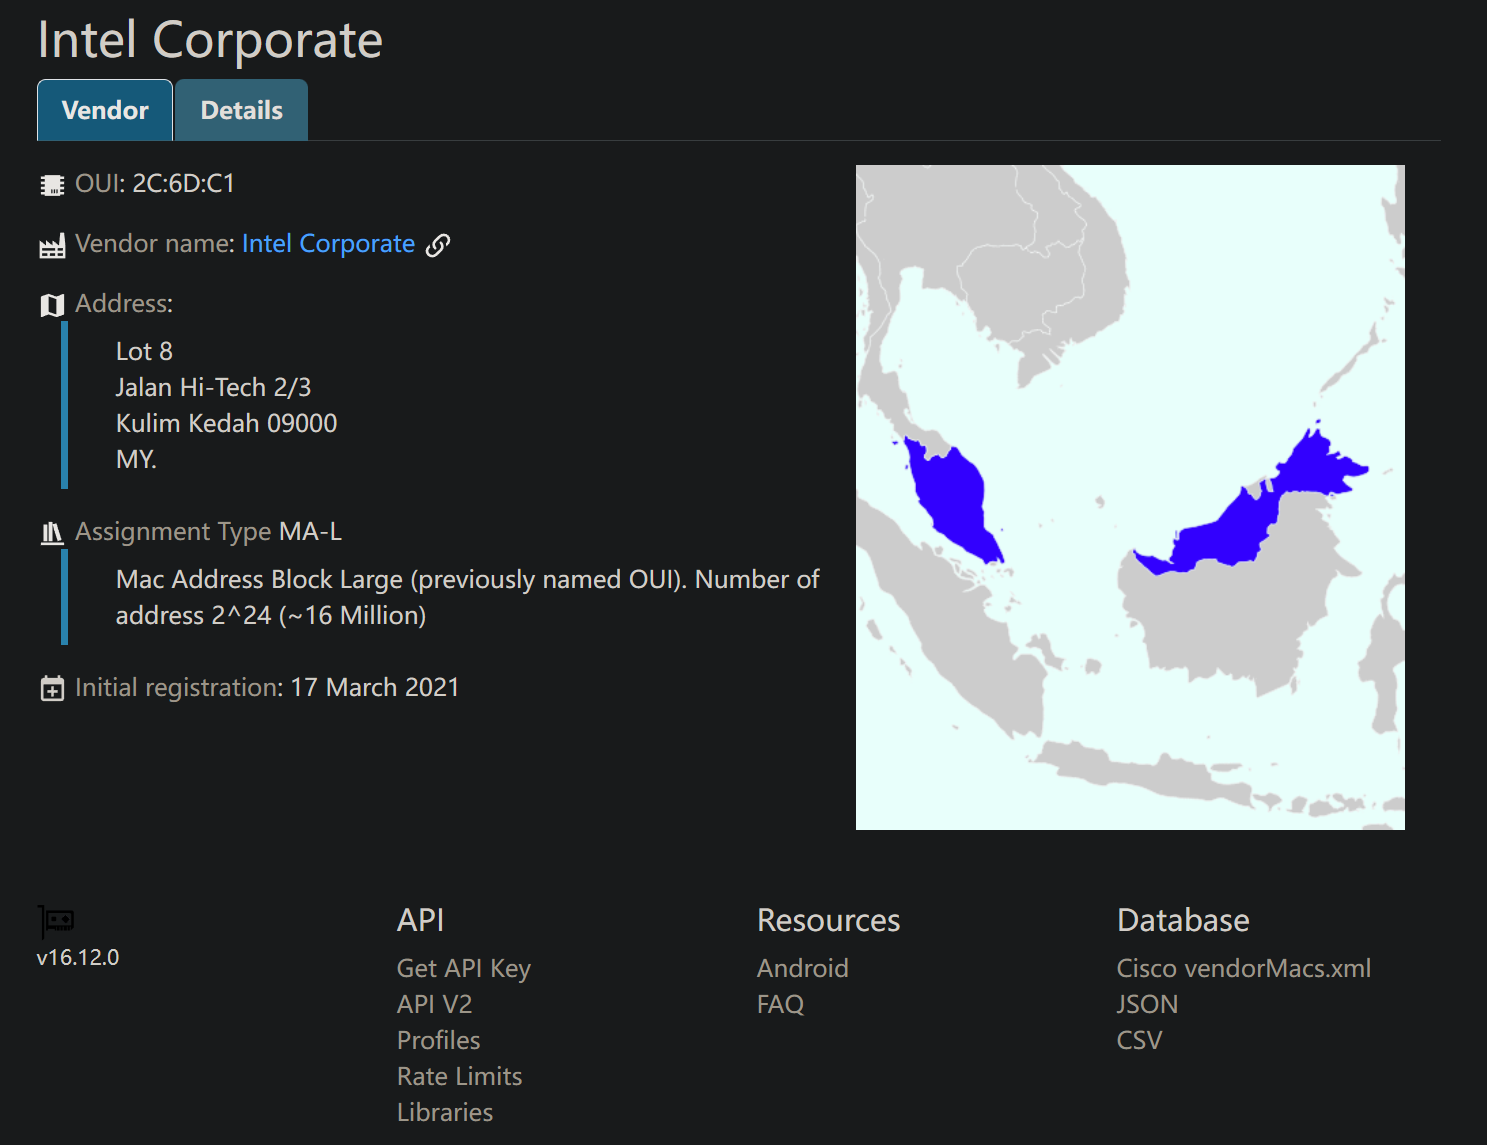The height and width of the screenshot is (1145, 1487).
Task: Click the version text v16.12.0
Action: pyautogui.click(x=78, y=957)
